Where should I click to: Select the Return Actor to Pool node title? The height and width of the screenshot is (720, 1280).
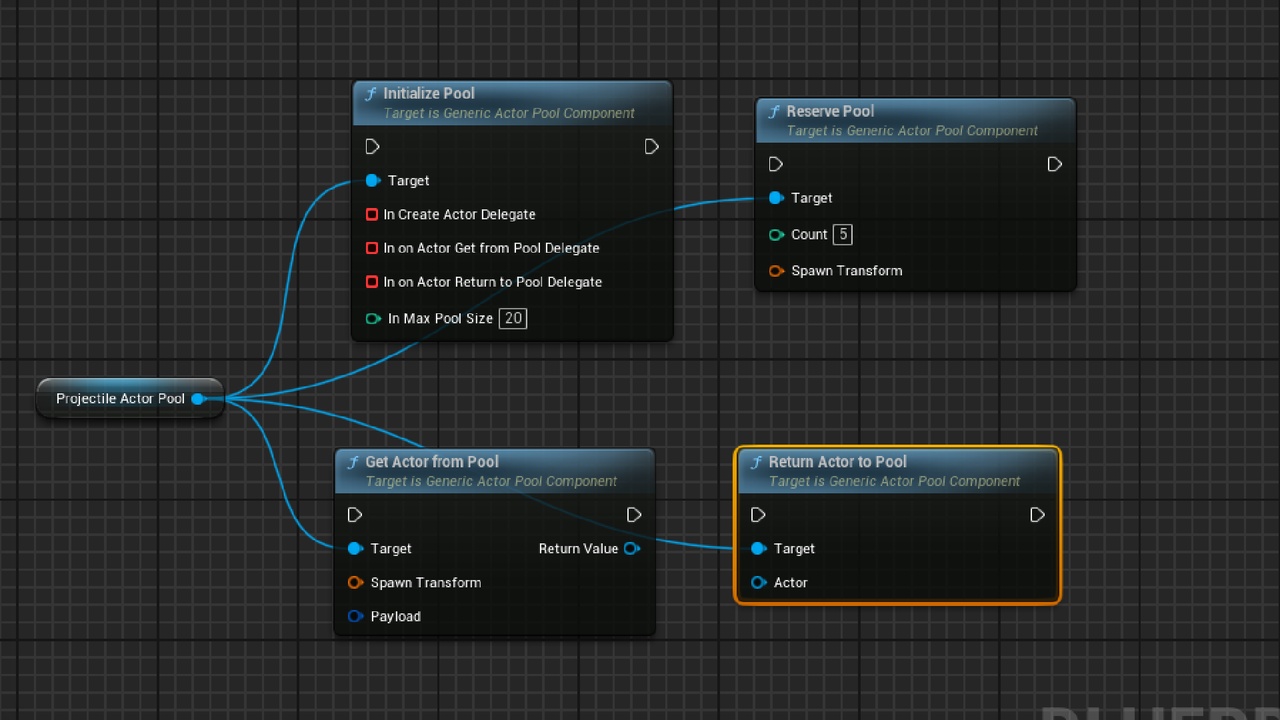pyautogui.click(x=838, y=462)
